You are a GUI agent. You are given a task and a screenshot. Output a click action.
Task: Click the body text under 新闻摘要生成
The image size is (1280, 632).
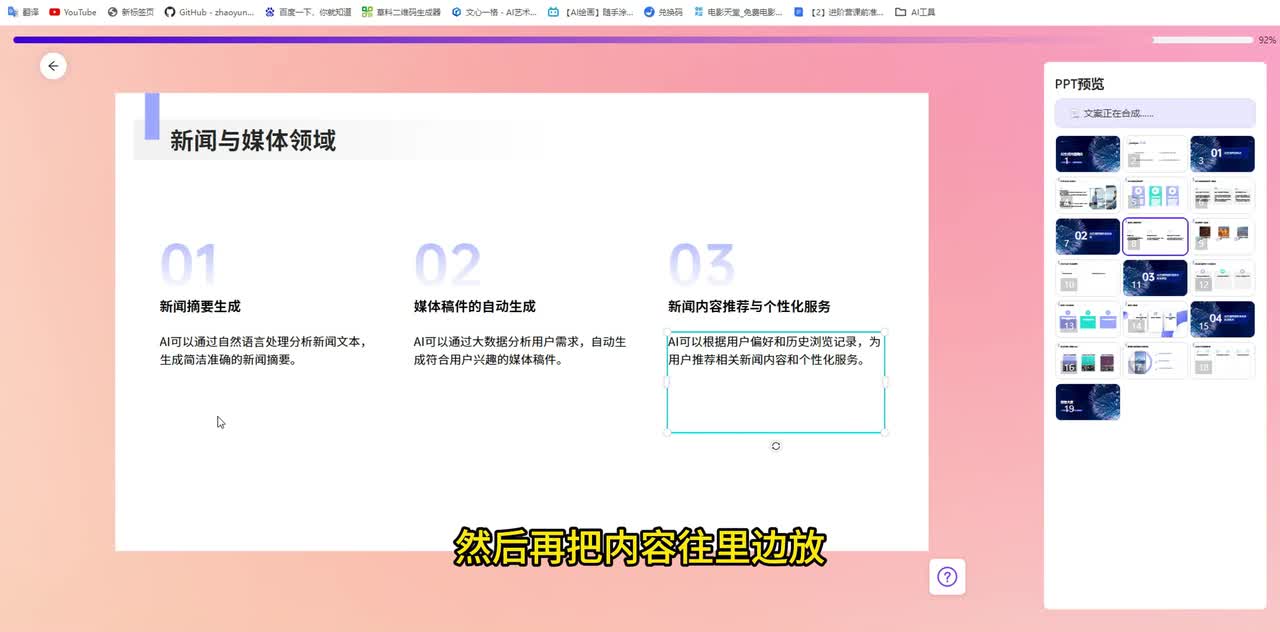coord(263,350)
